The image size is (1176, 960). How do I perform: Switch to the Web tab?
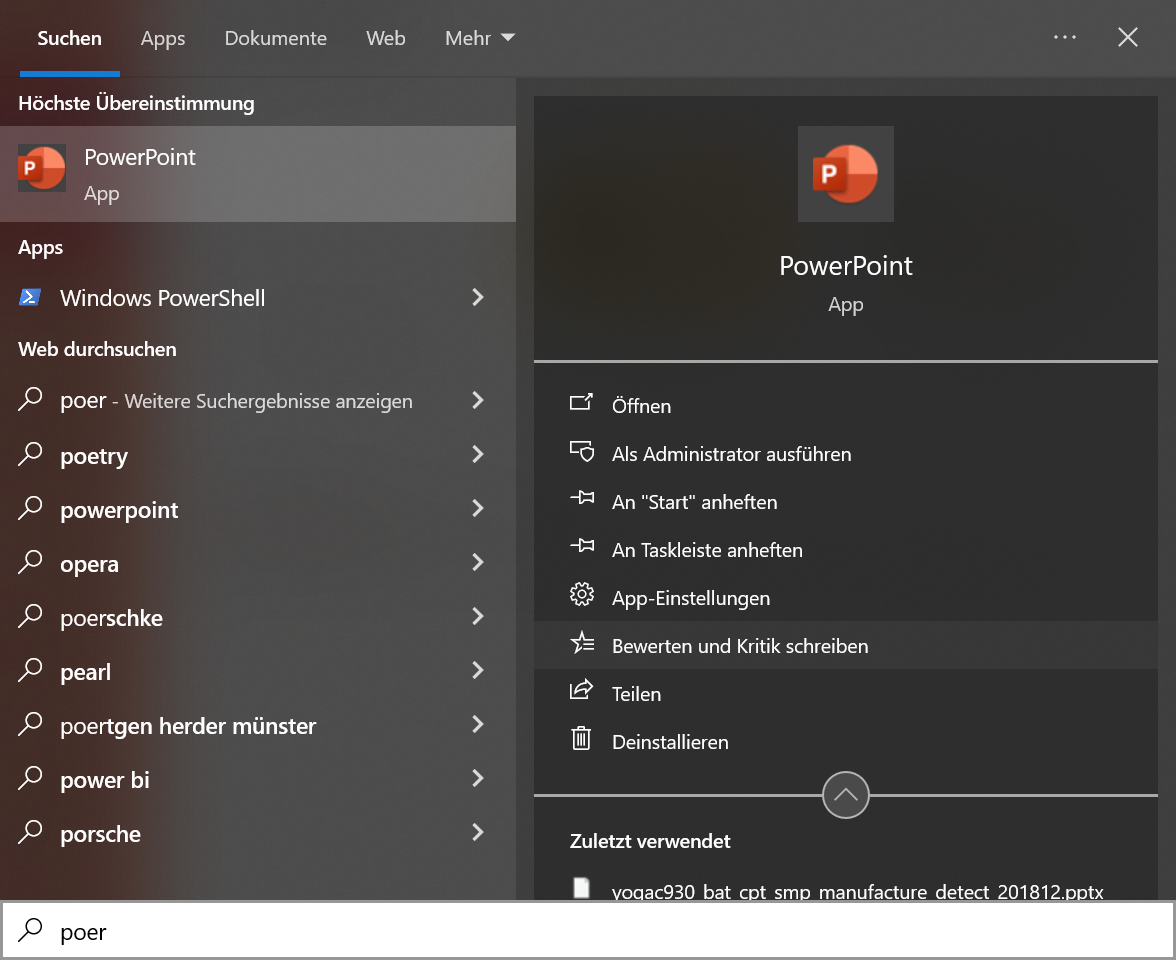386,38
